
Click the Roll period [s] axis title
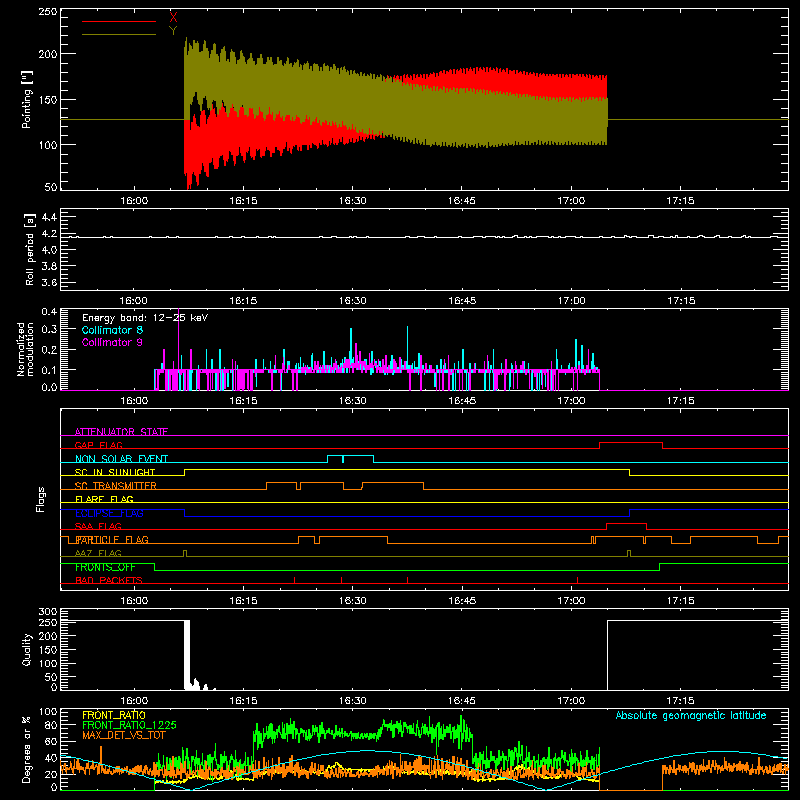(30, 249)
